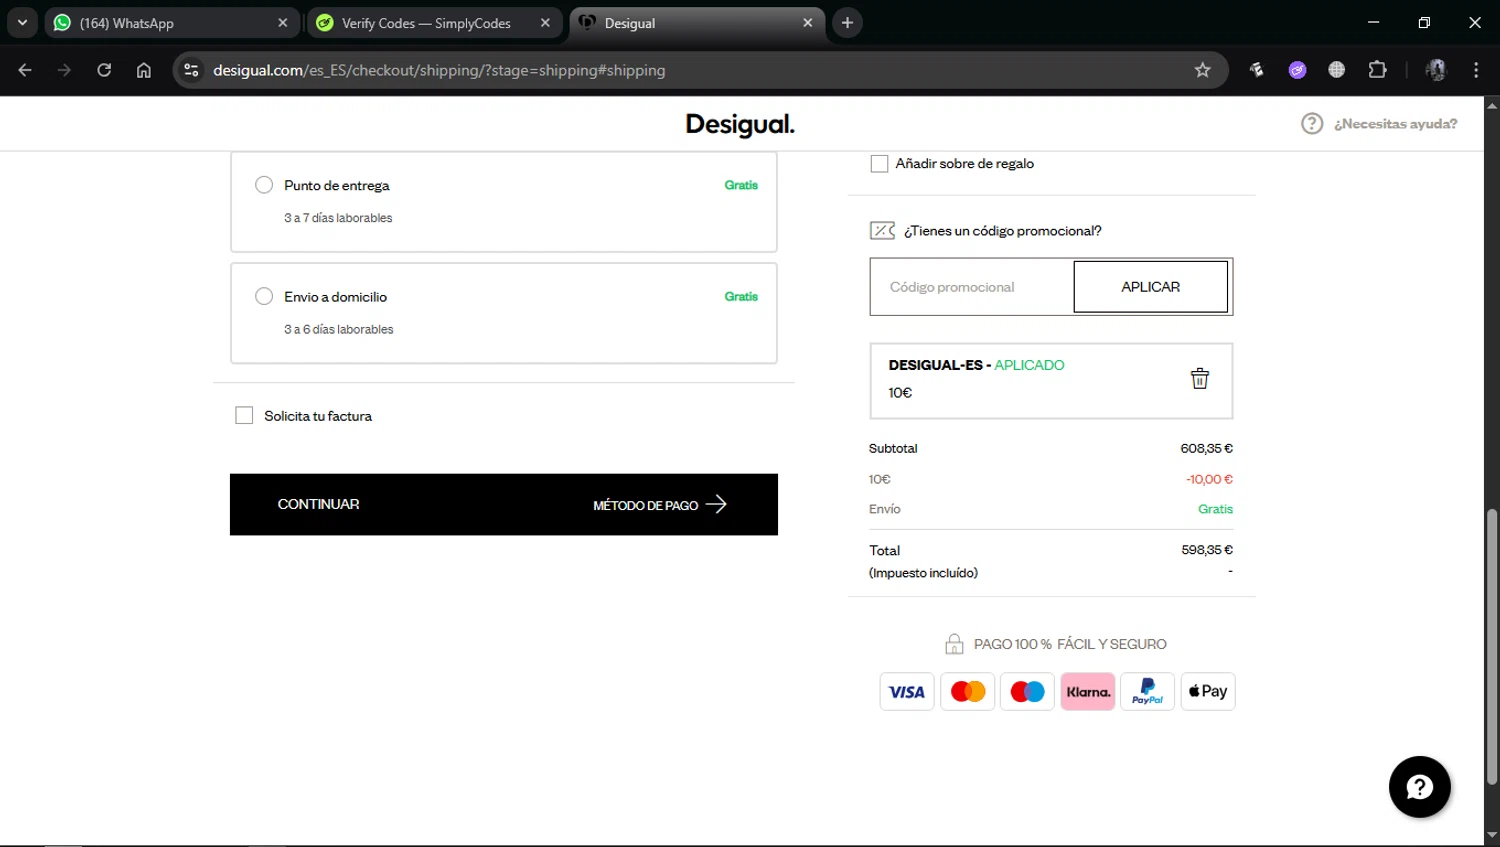The image size is (1500, 847).
Task: Click the secure payment padlock icon
Action: coord(954,644)
